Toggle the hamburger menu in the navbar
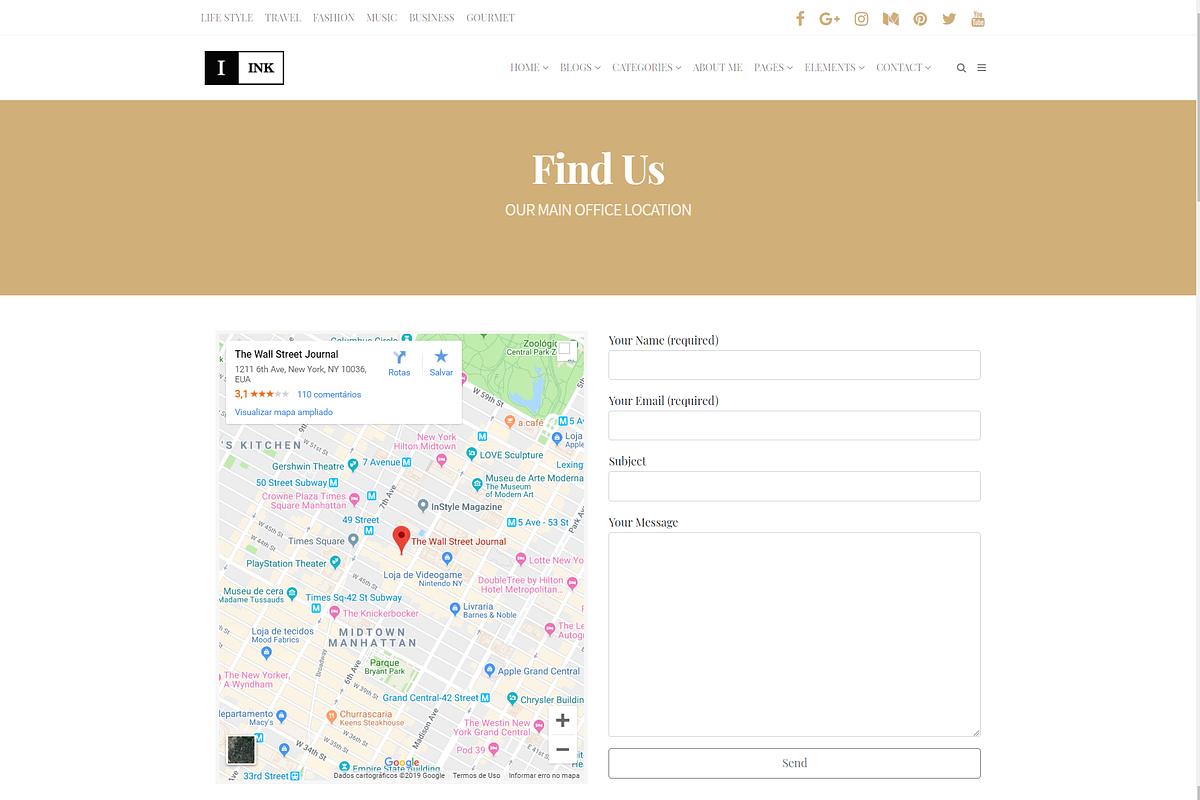 981,67
